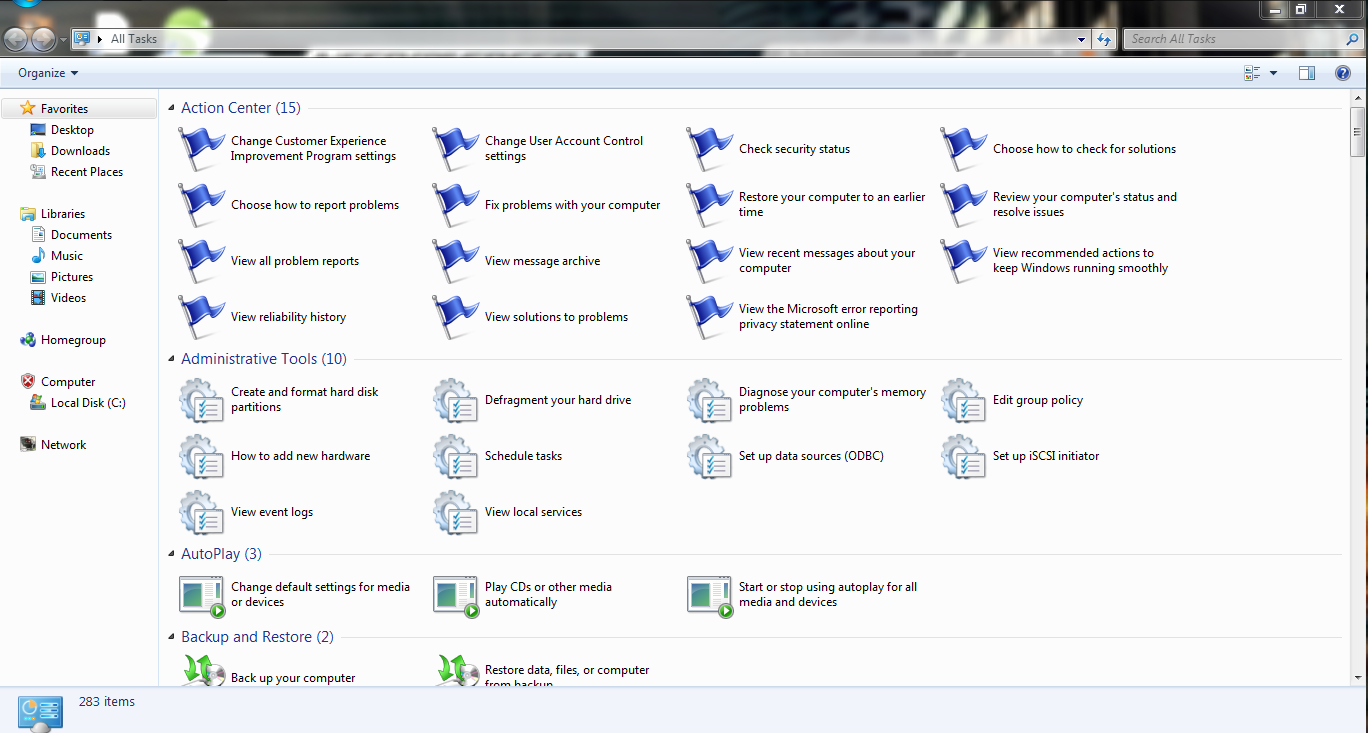
Task: Open Diagnose your computer's memory problems
Action: click(x=832, y=400)
